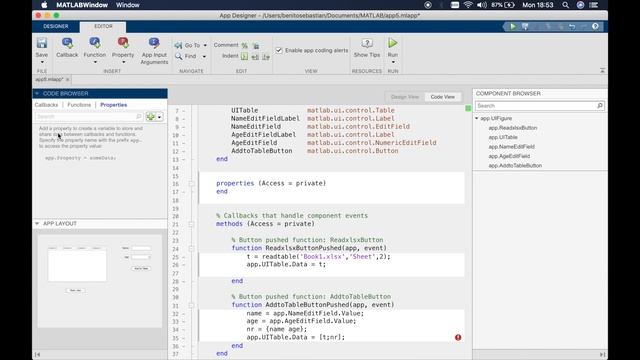Click the Uncomment icon next to Comment
The image size is (640, 360).
[256, 45]
